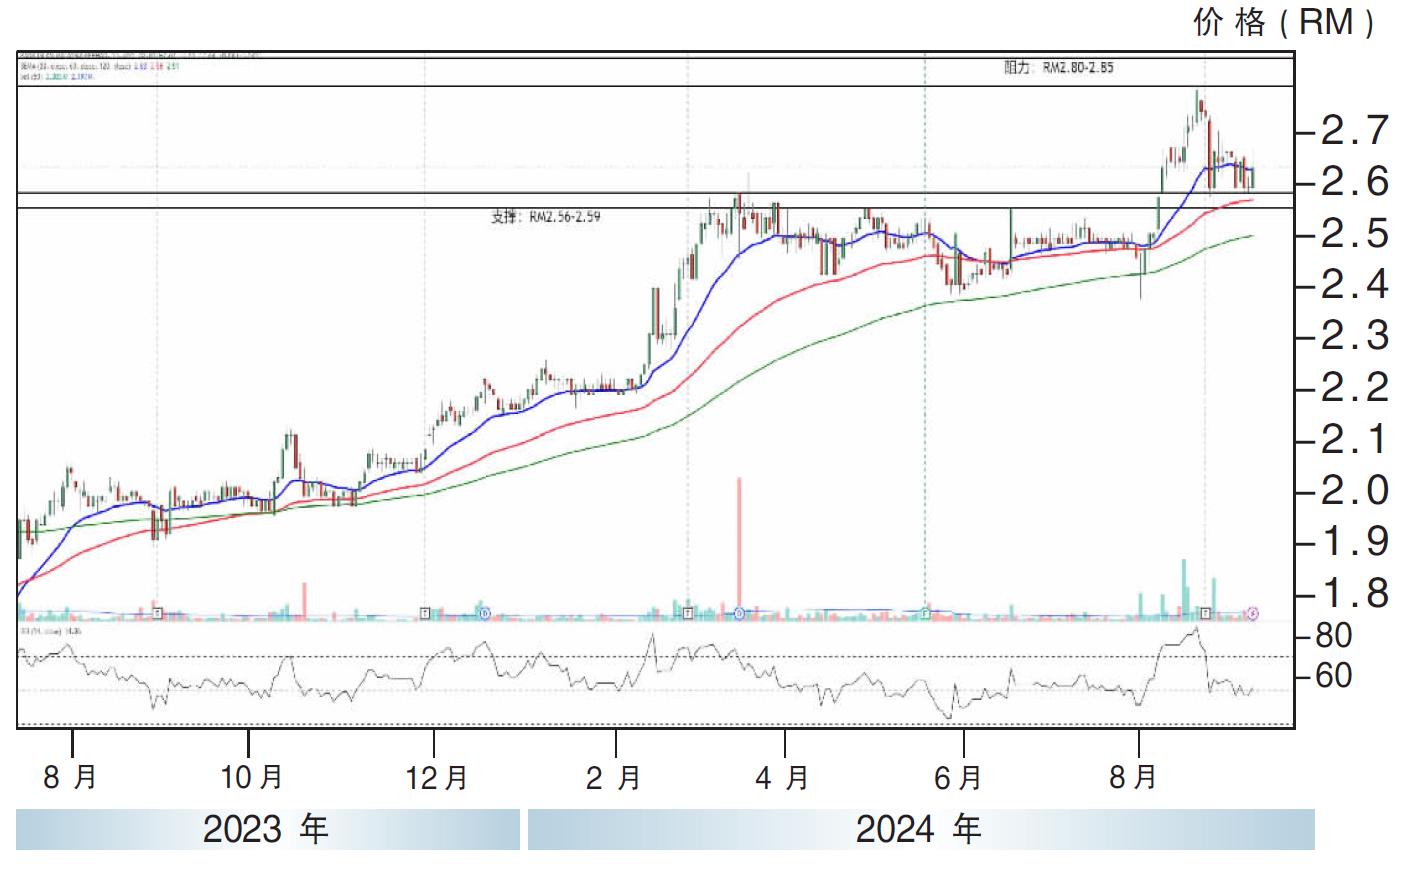Click the 2.6 price axis label
Screen dimensions: 1408x876
[1355, 182]
